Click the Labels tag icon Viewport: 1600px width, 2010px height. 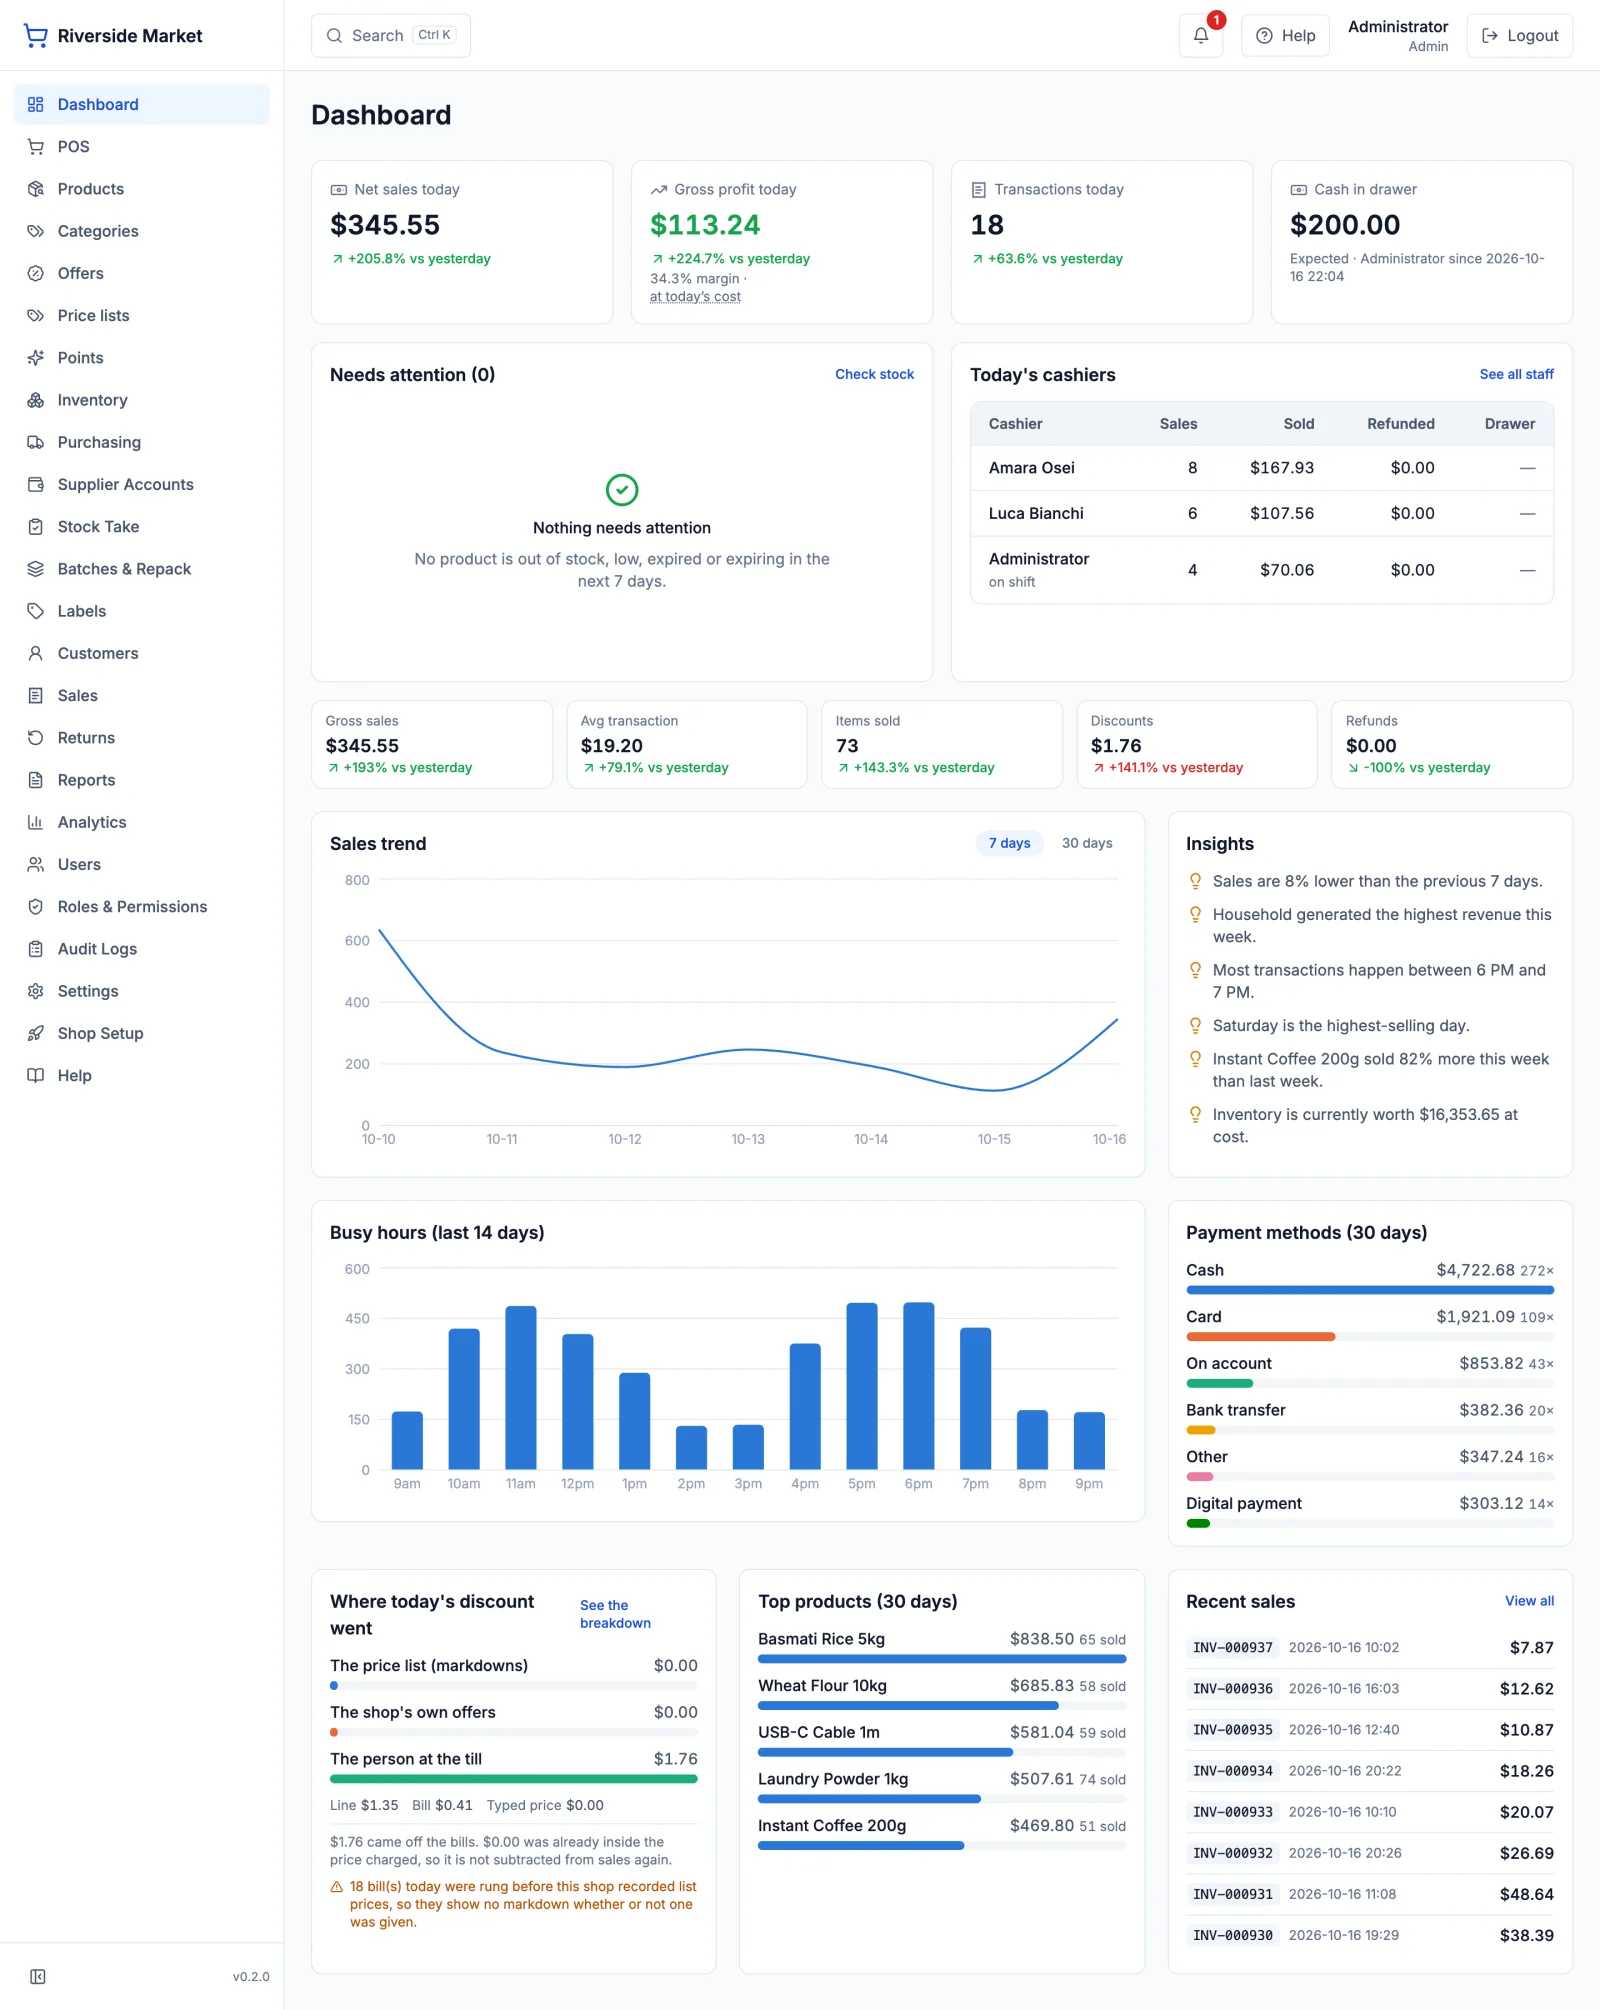pyautogui.click(x=36, y=611)
